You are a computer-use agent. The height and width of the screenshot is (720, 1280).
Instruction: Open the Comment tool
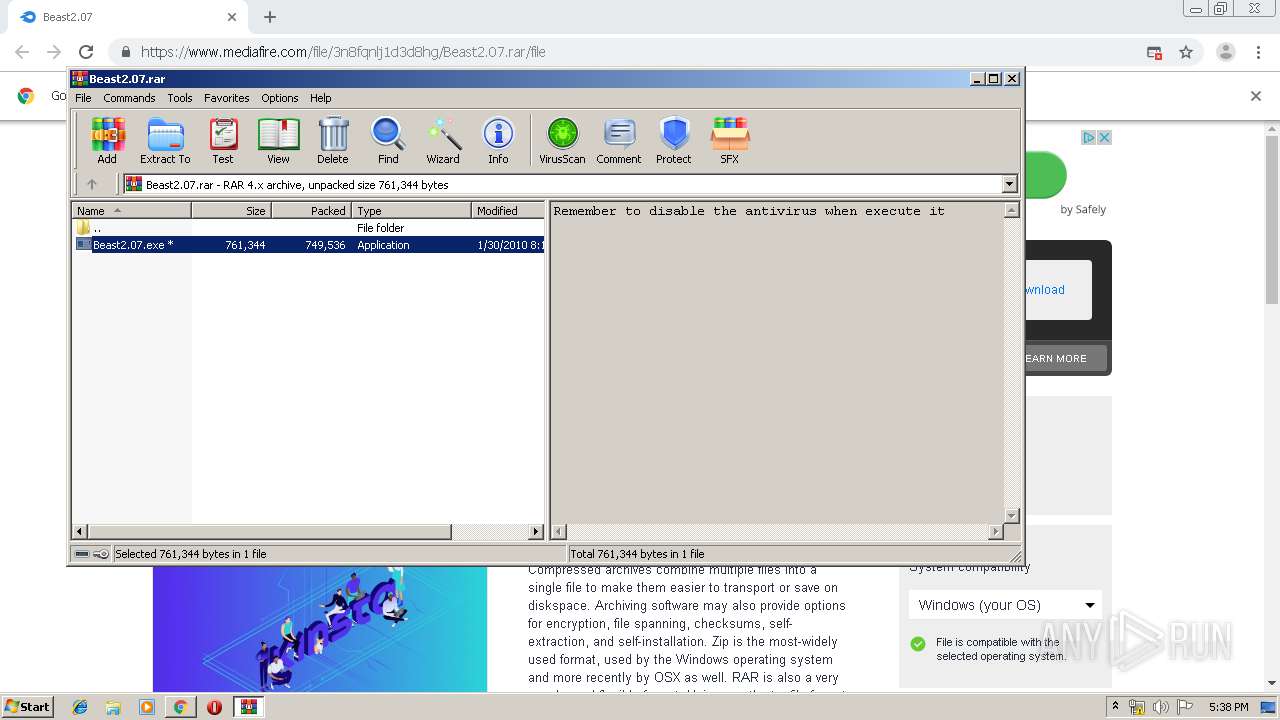619,140
